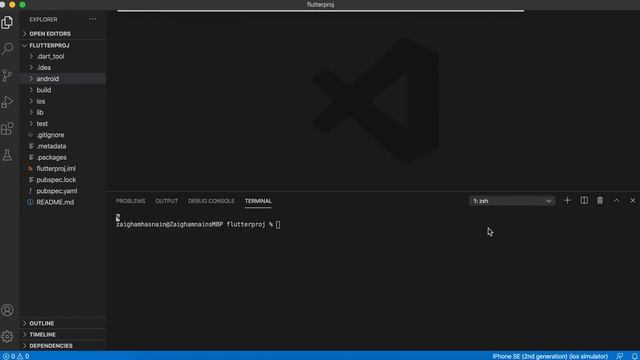
Task: Open Explorer more actions ellipsis
Action: point(93,19)
